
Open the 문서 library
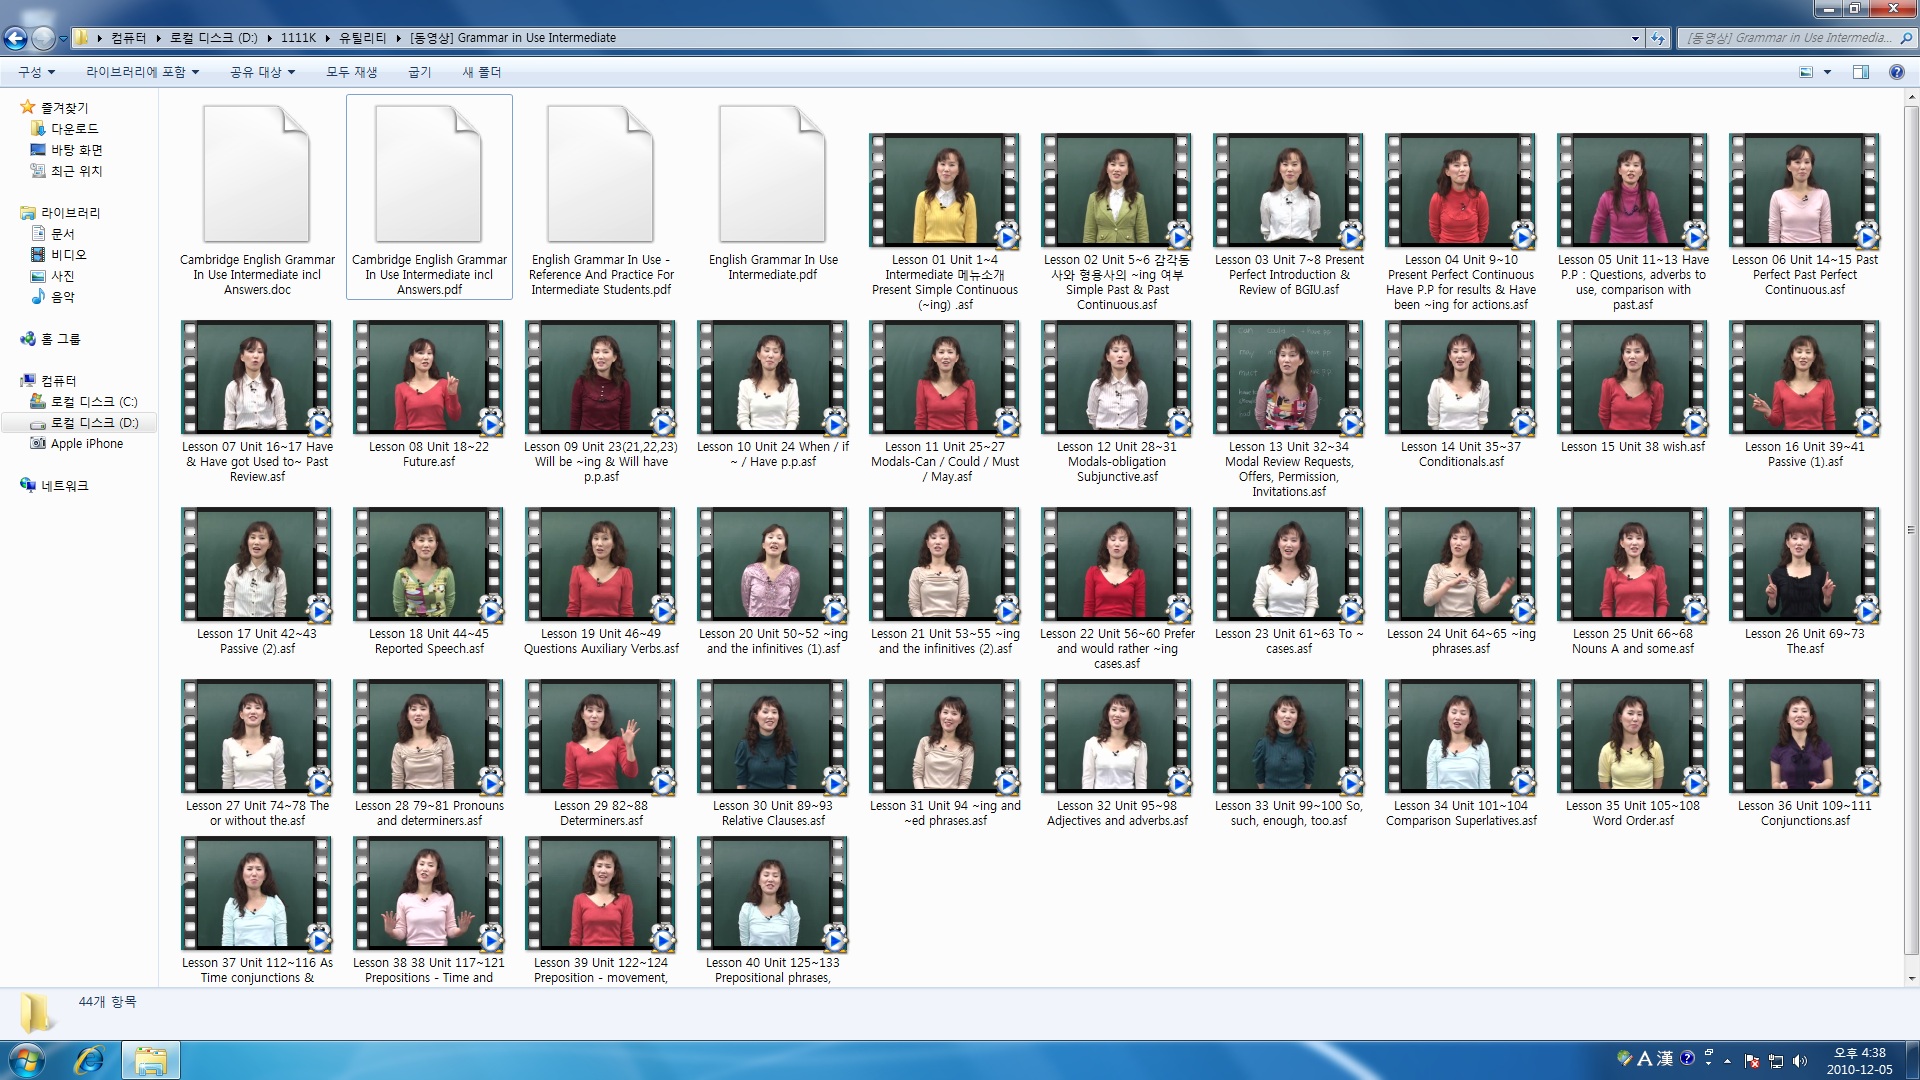62,234
